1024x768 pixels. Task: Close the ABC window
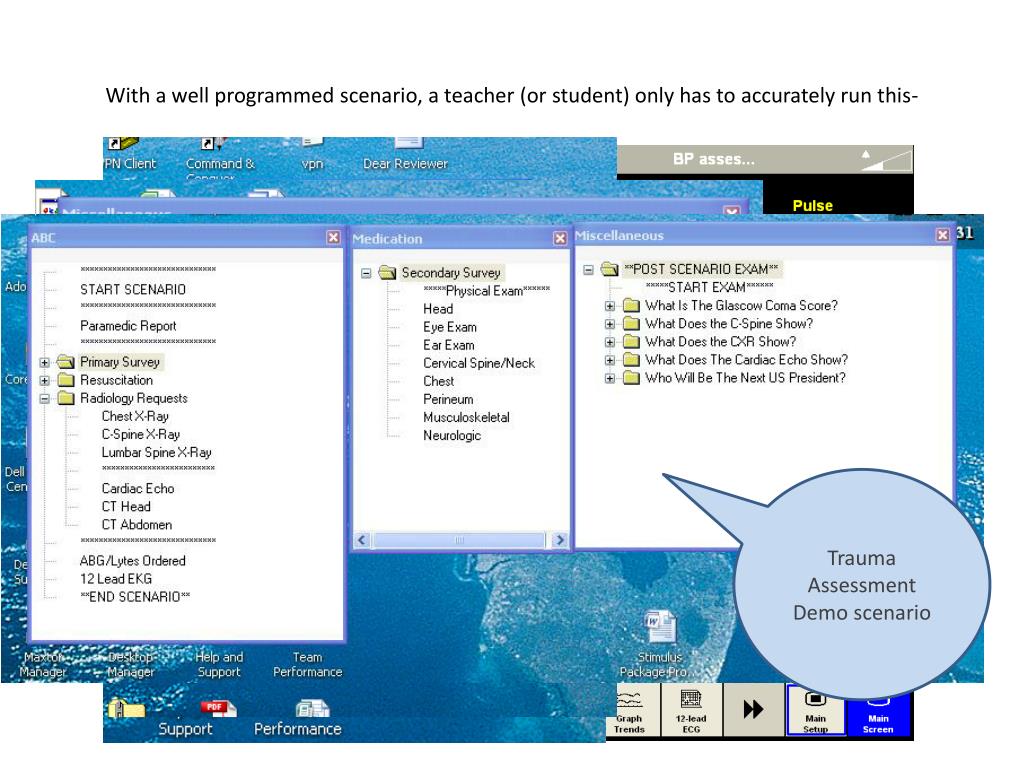coord(333,237)
